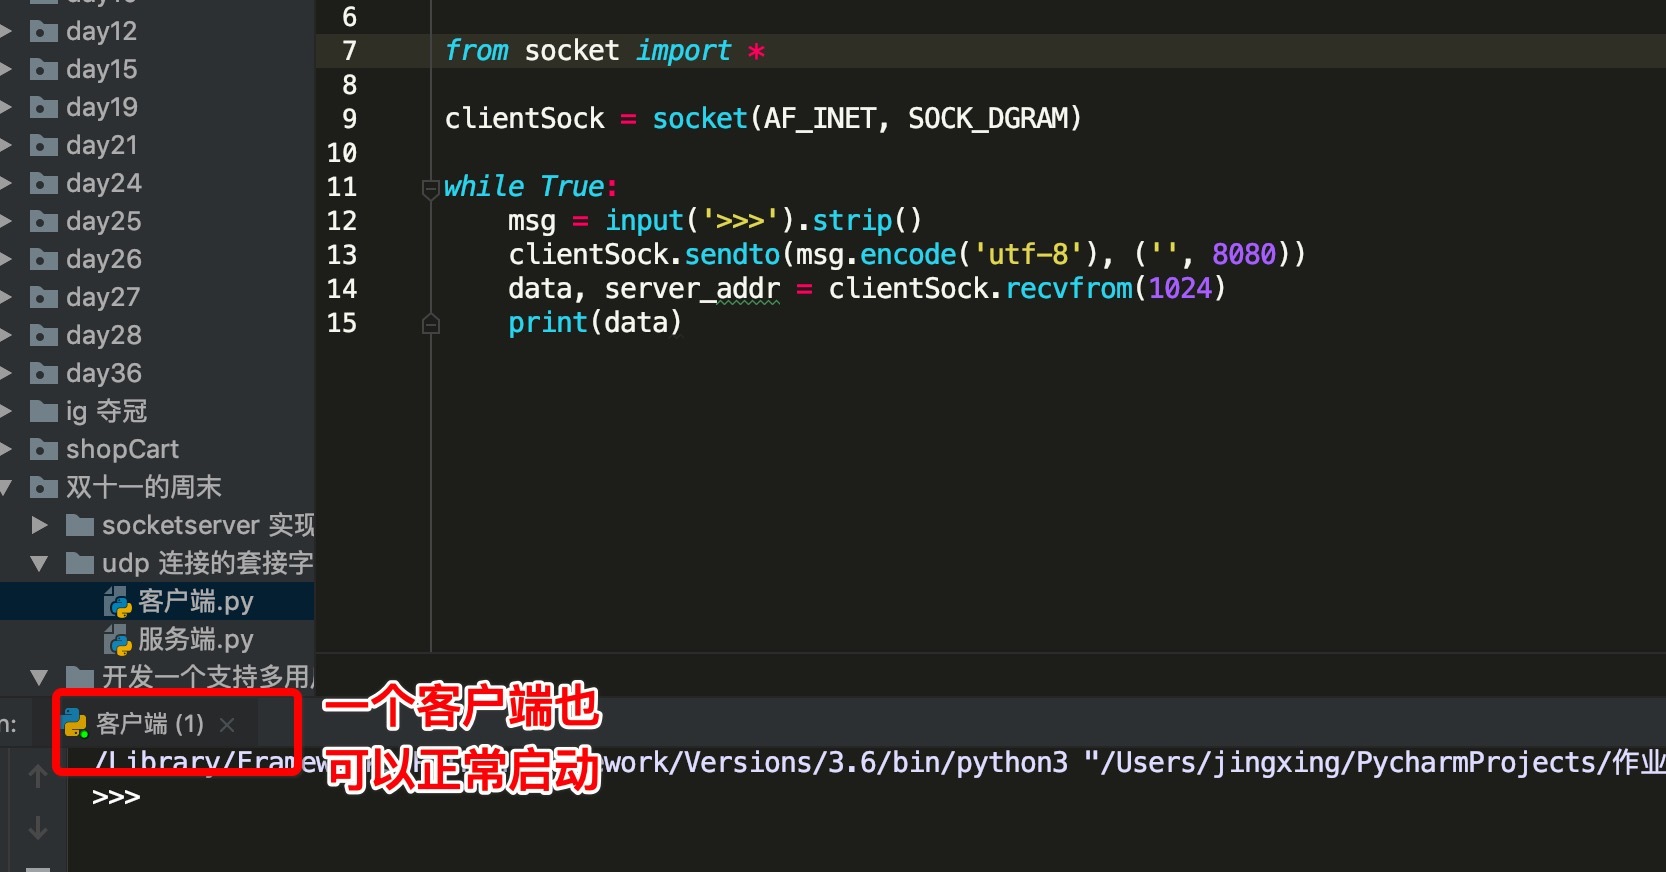Viewport: 1666px width, 872px height.
Task: Click the 8080 port number
Action: tap(1244, 255)
